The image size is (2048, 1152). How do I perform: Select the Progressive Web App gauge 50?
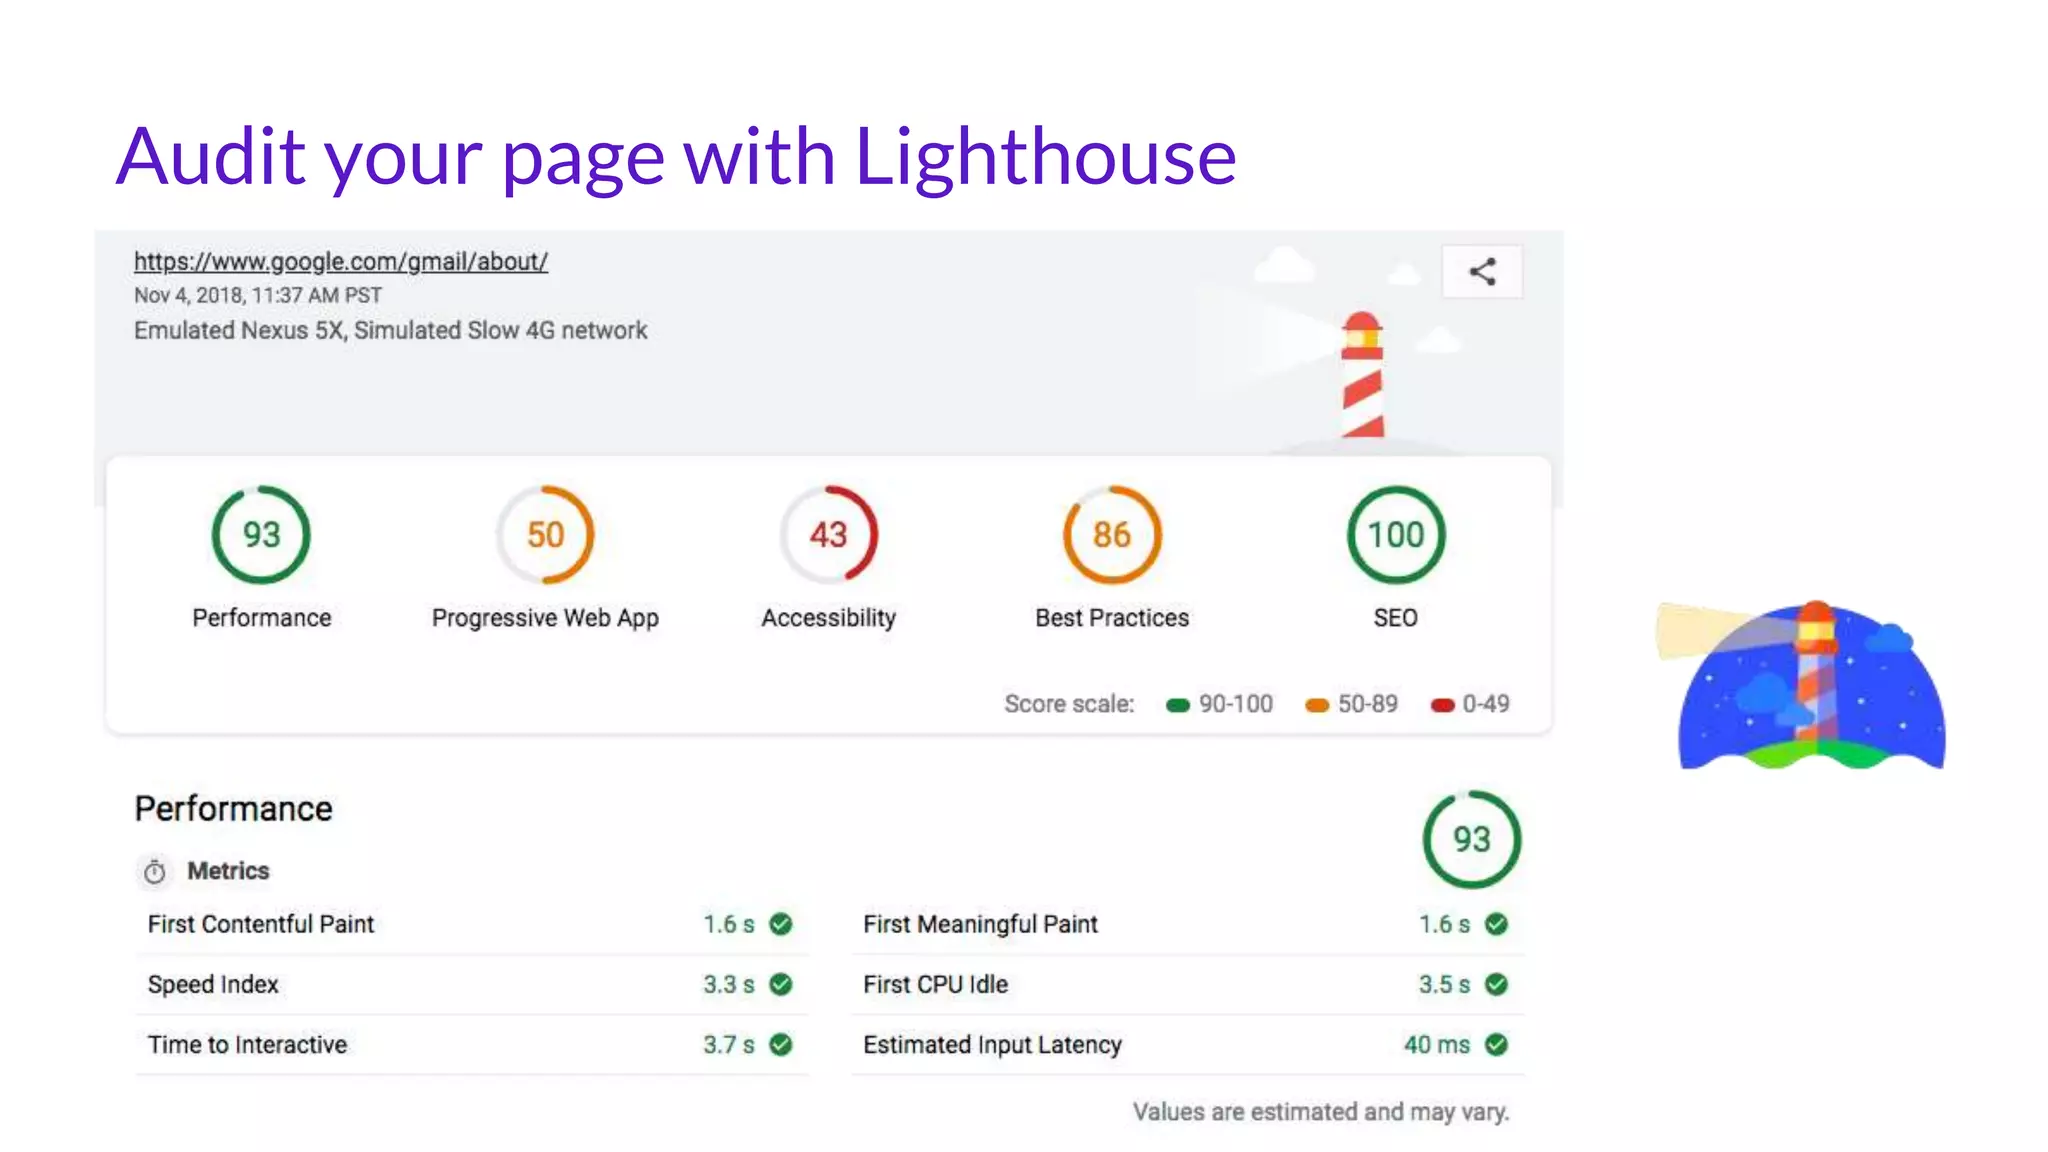pyautogui.click(x=545, y=535)
